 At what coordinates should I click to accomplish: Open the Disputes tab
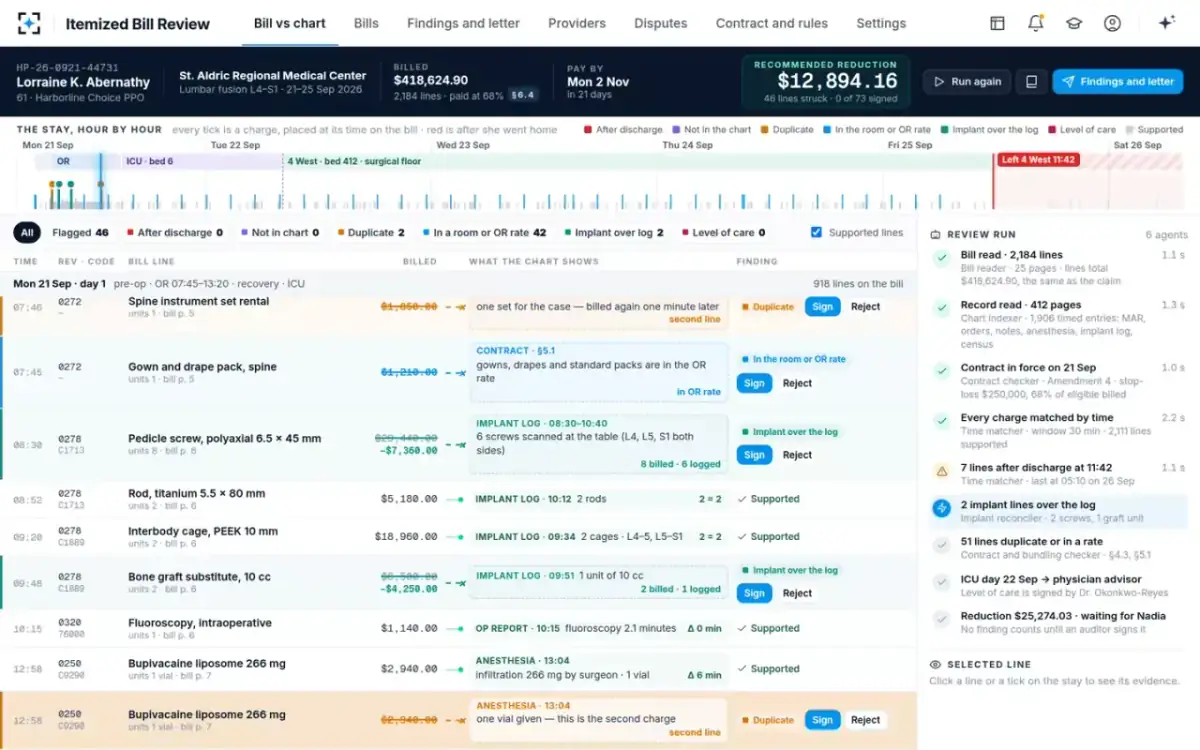click(x=661, y=23)
